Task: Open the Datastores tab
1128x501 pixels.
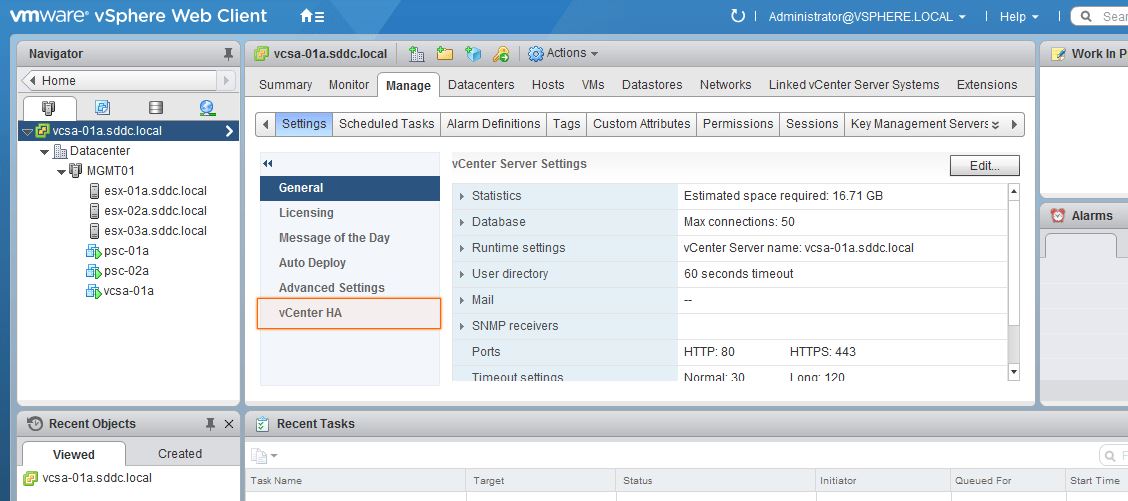Action: (x=652, y=85)
